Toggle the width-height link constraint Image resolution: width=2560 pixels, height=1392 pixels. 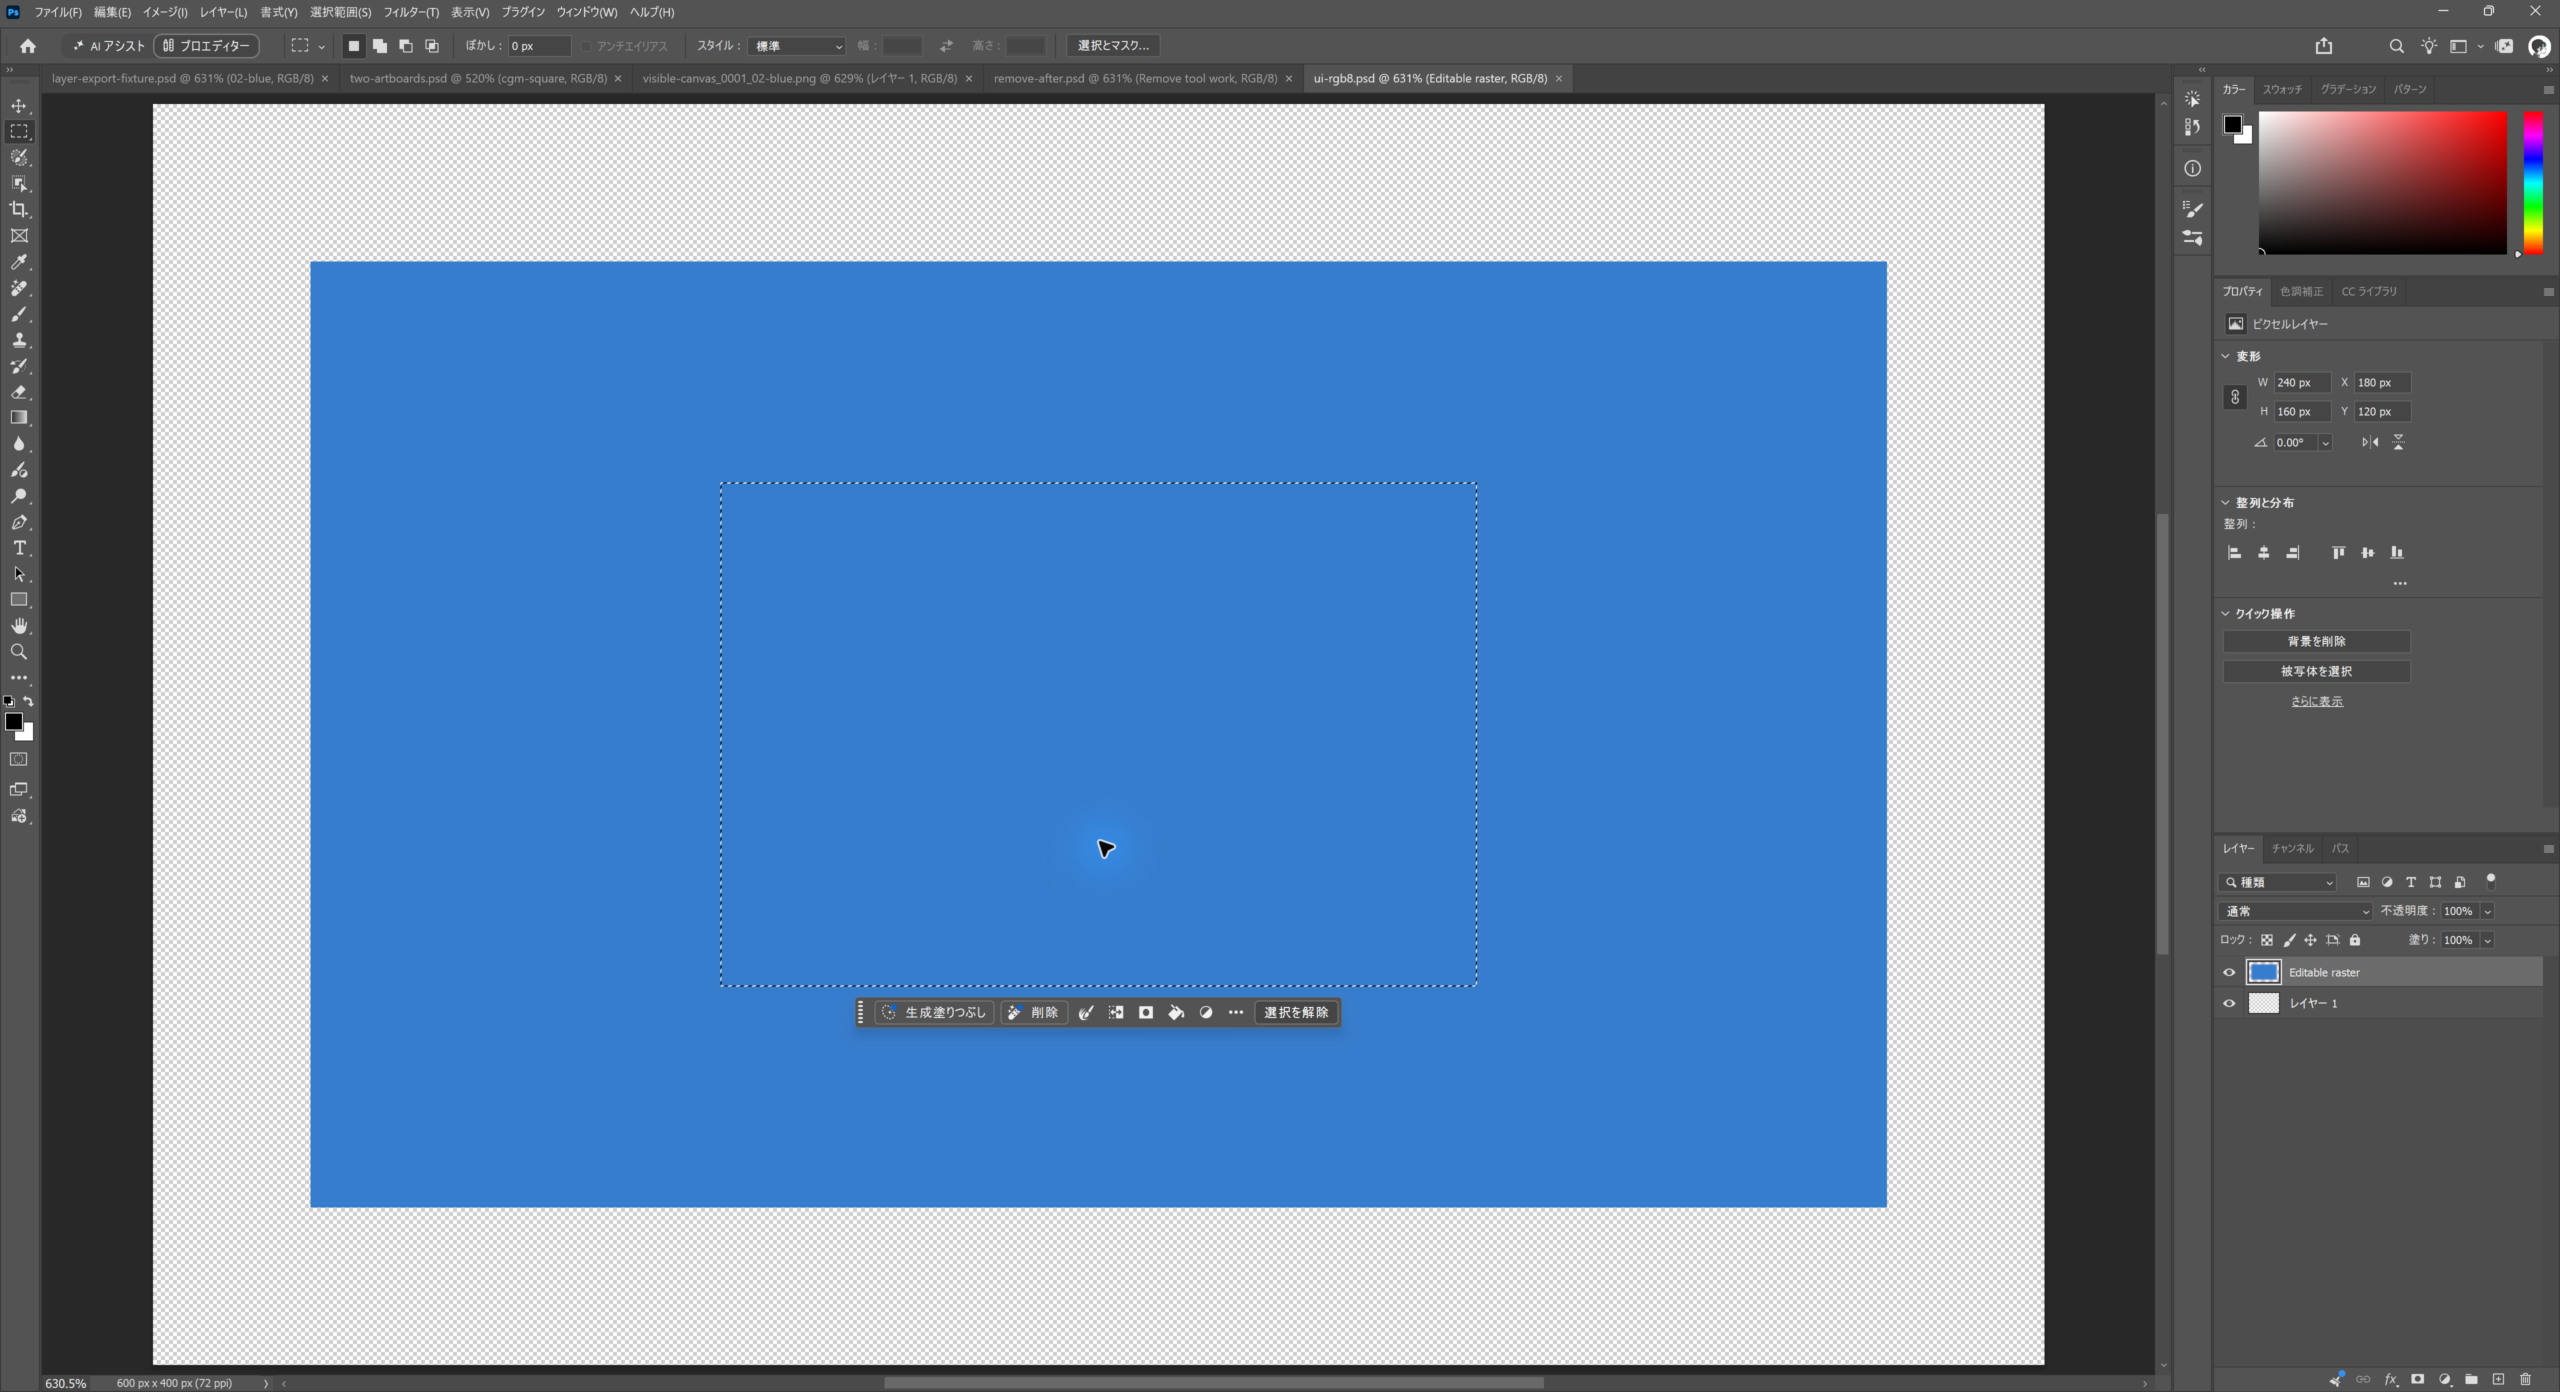pos(2235,397)
